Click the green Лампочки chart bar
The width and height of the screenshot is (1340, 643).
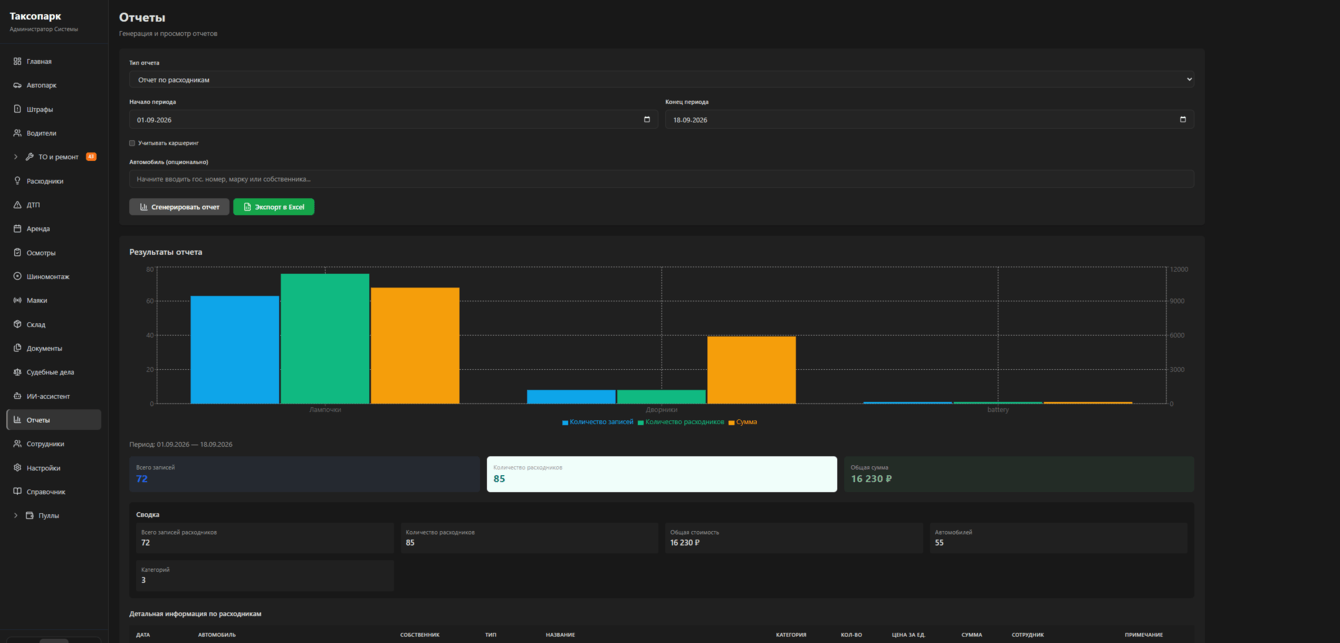pos(325,339)
